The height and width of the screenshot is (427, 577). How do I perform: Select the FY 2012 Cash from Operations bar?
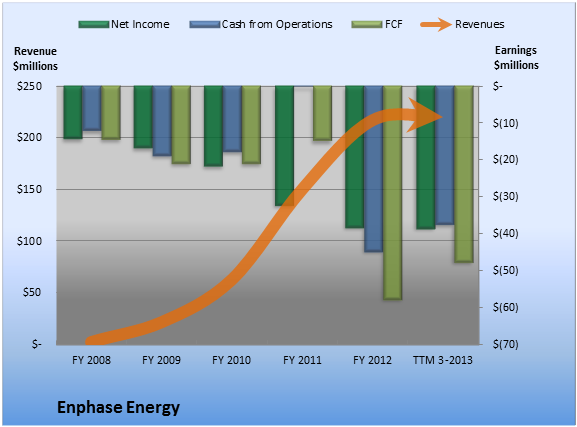[x=374, y=169]
